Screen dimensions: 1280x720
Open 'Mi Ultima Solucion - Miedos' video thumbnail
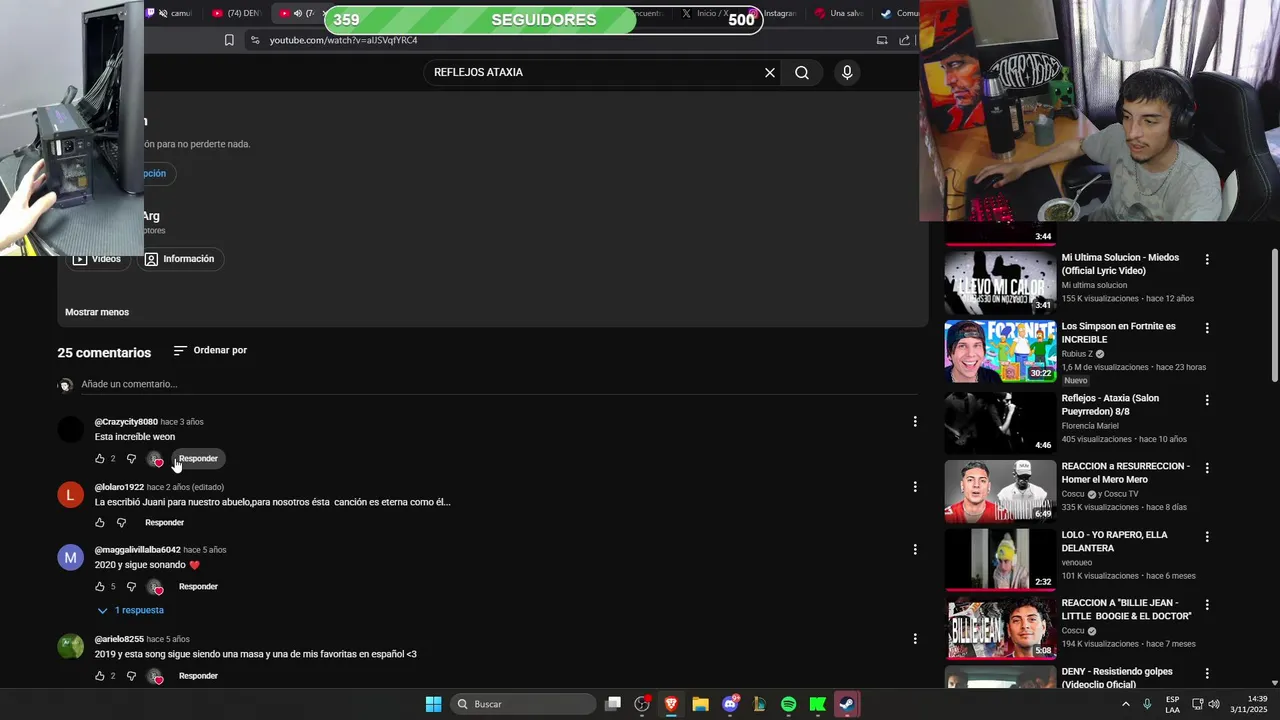1000,282
